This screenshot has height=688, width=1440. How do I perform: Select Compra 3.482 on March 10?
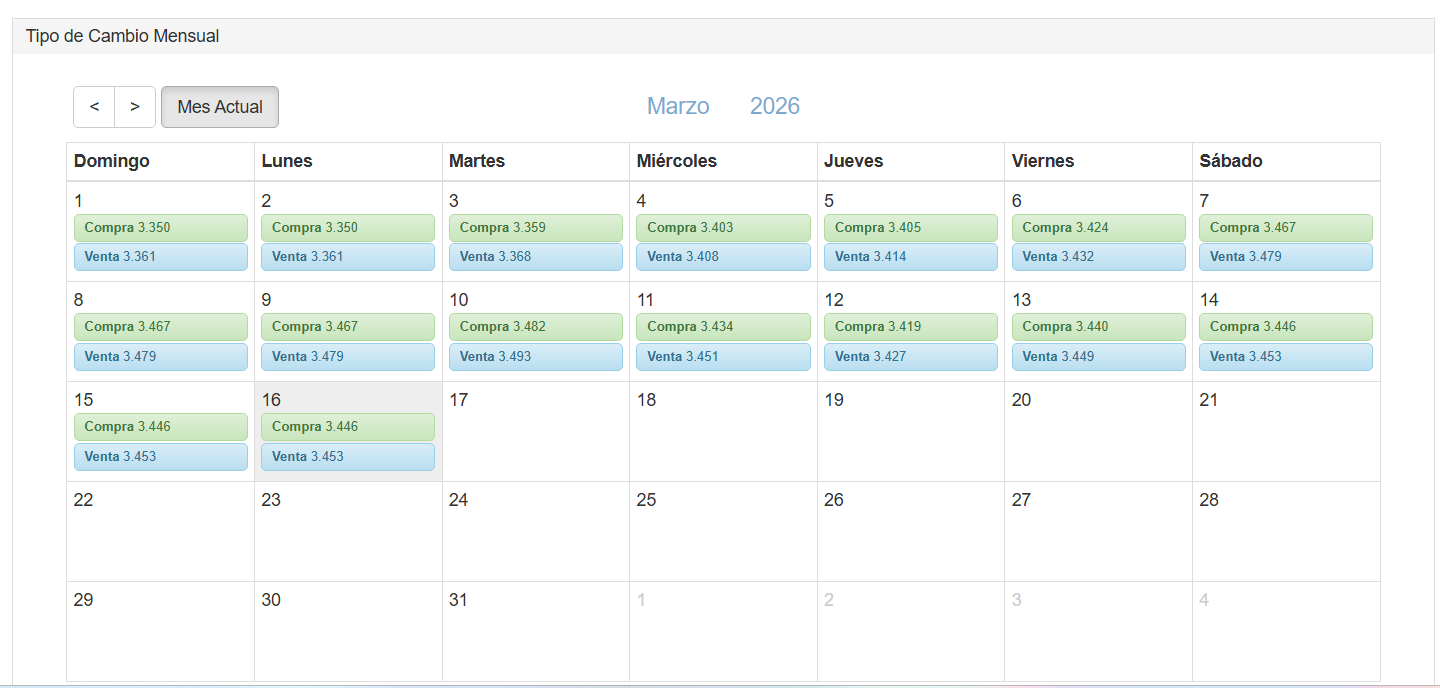click(535, 327)
